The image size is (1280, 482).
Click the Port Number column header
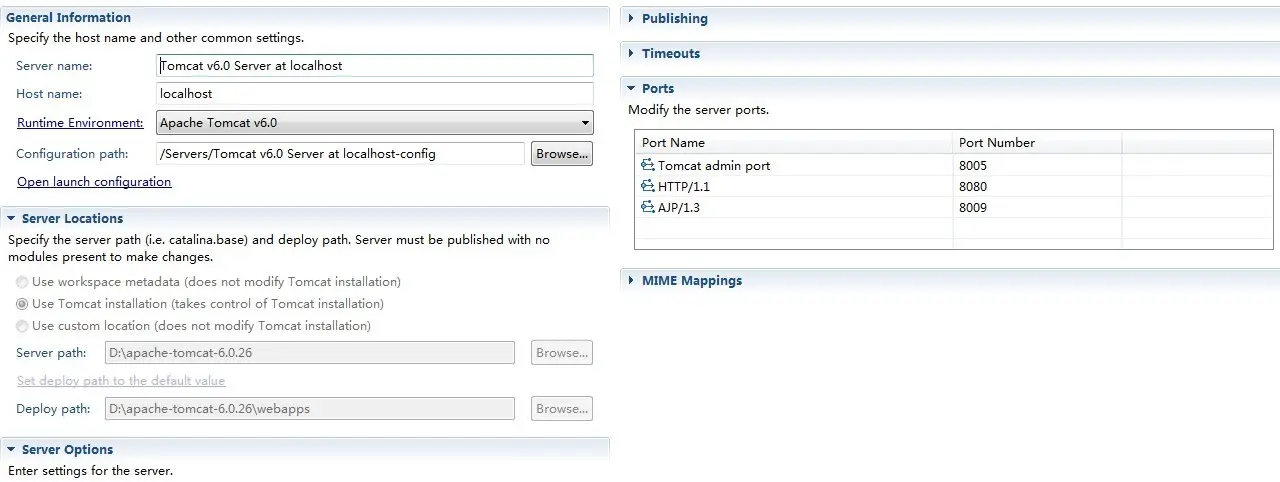(1037, 143)
